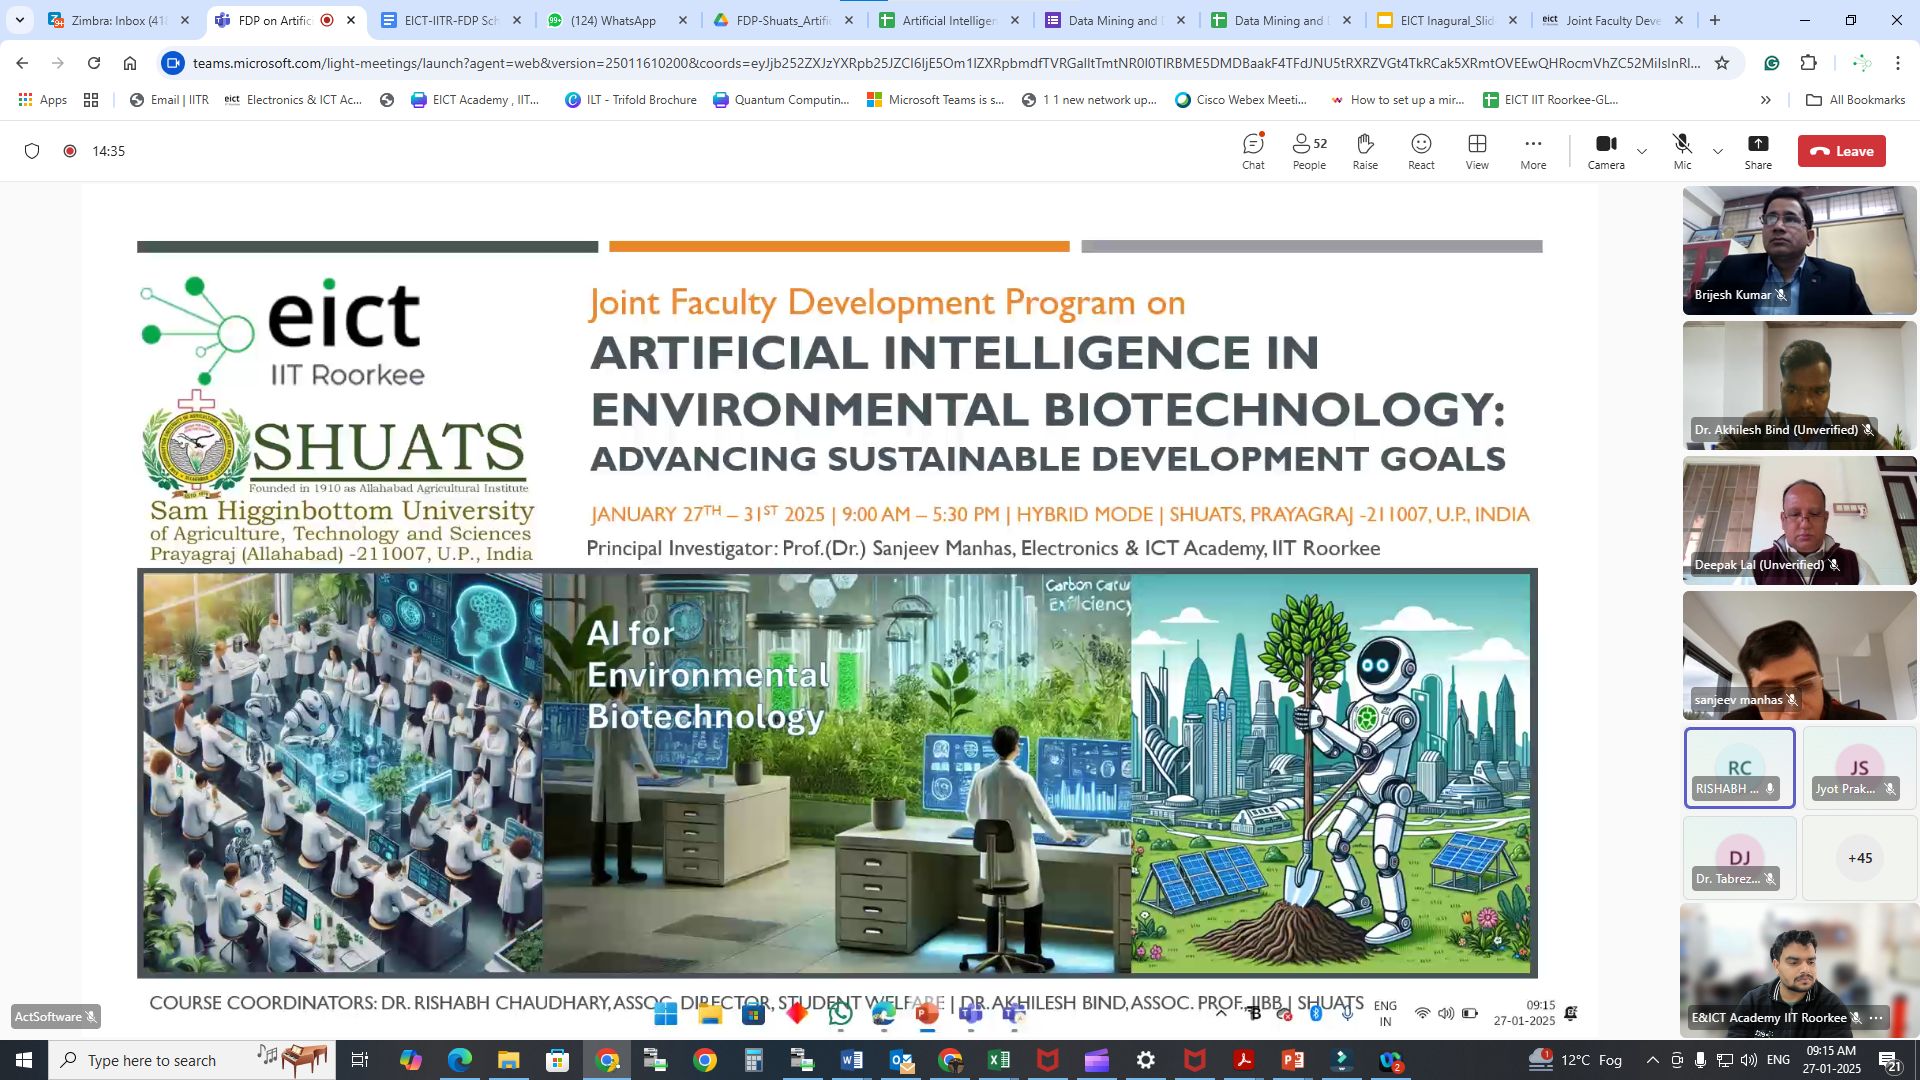
Task: Raise your hand in meeting
Action: 1365,151
